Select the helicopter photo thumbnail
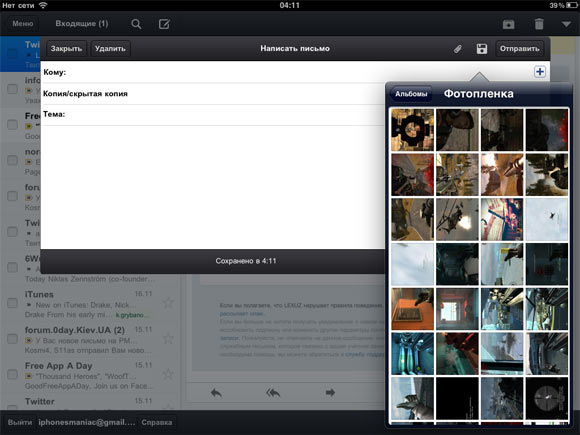Screen dimensions: 580x435 click(457, 219)
